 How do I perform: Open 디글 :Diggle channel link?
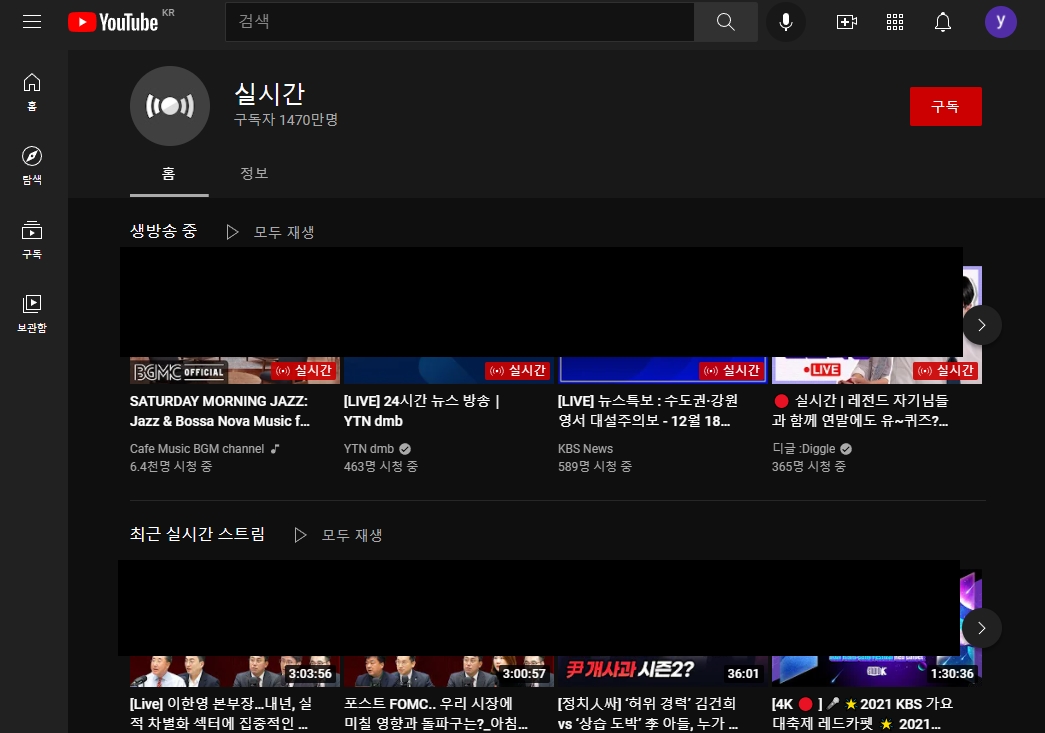(803, 449)
